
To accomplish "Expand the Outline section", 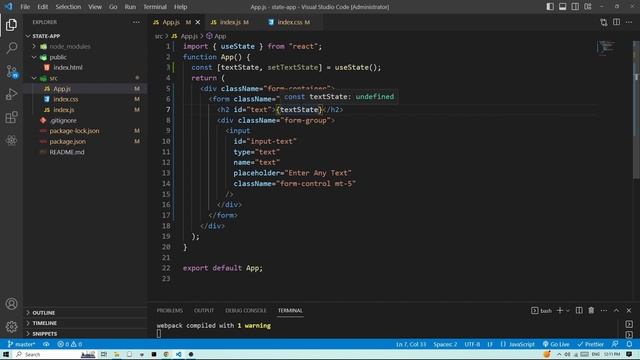I will (x=44, y=313).
